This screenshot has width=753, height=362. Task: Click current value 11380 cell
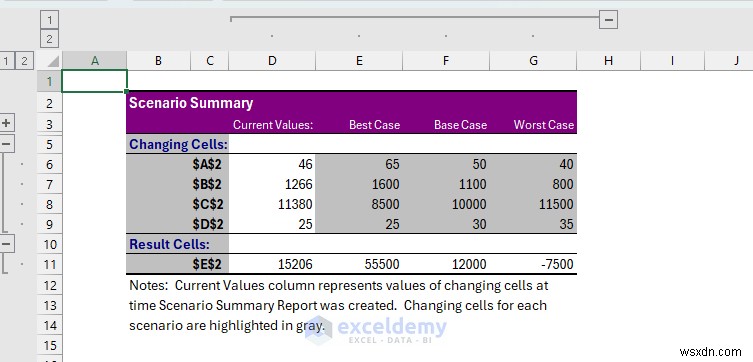[272, 205]
